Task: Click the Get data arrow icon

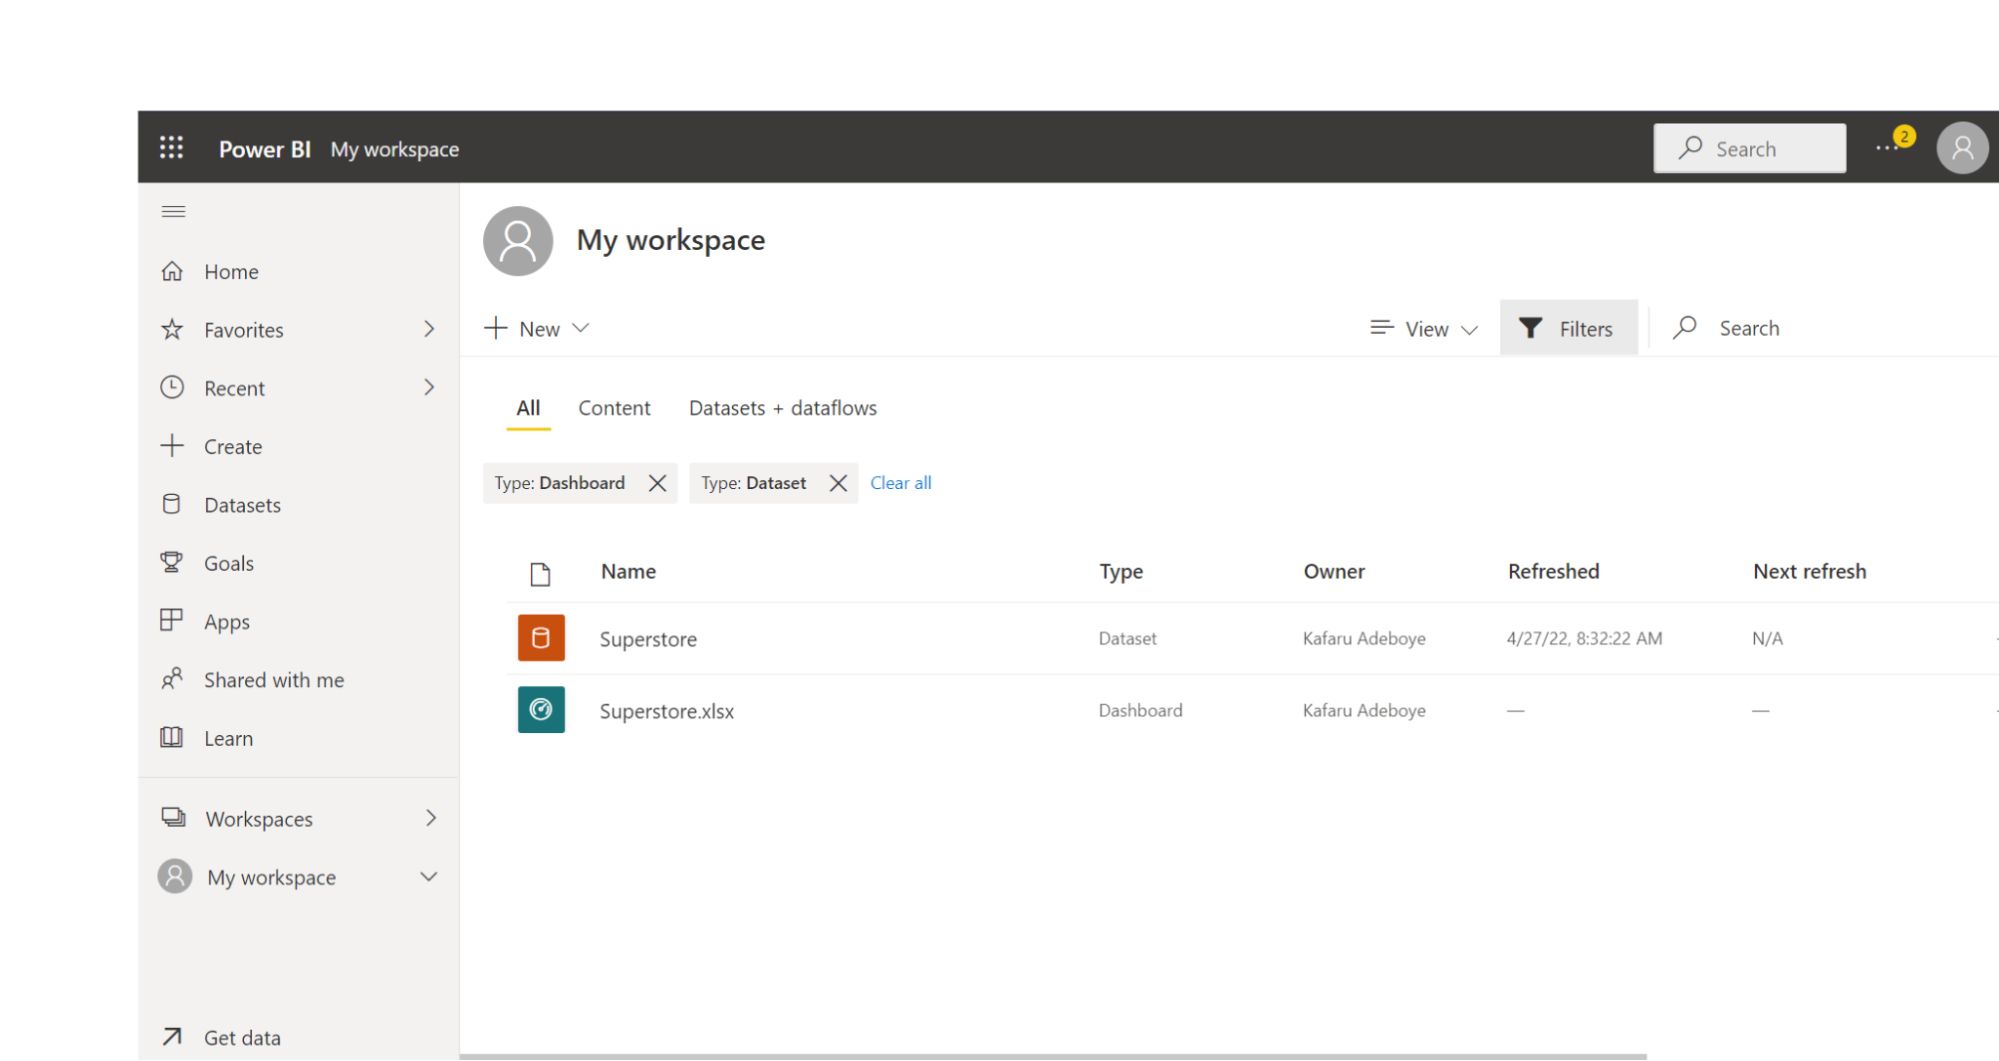Action: (172, 1037)
